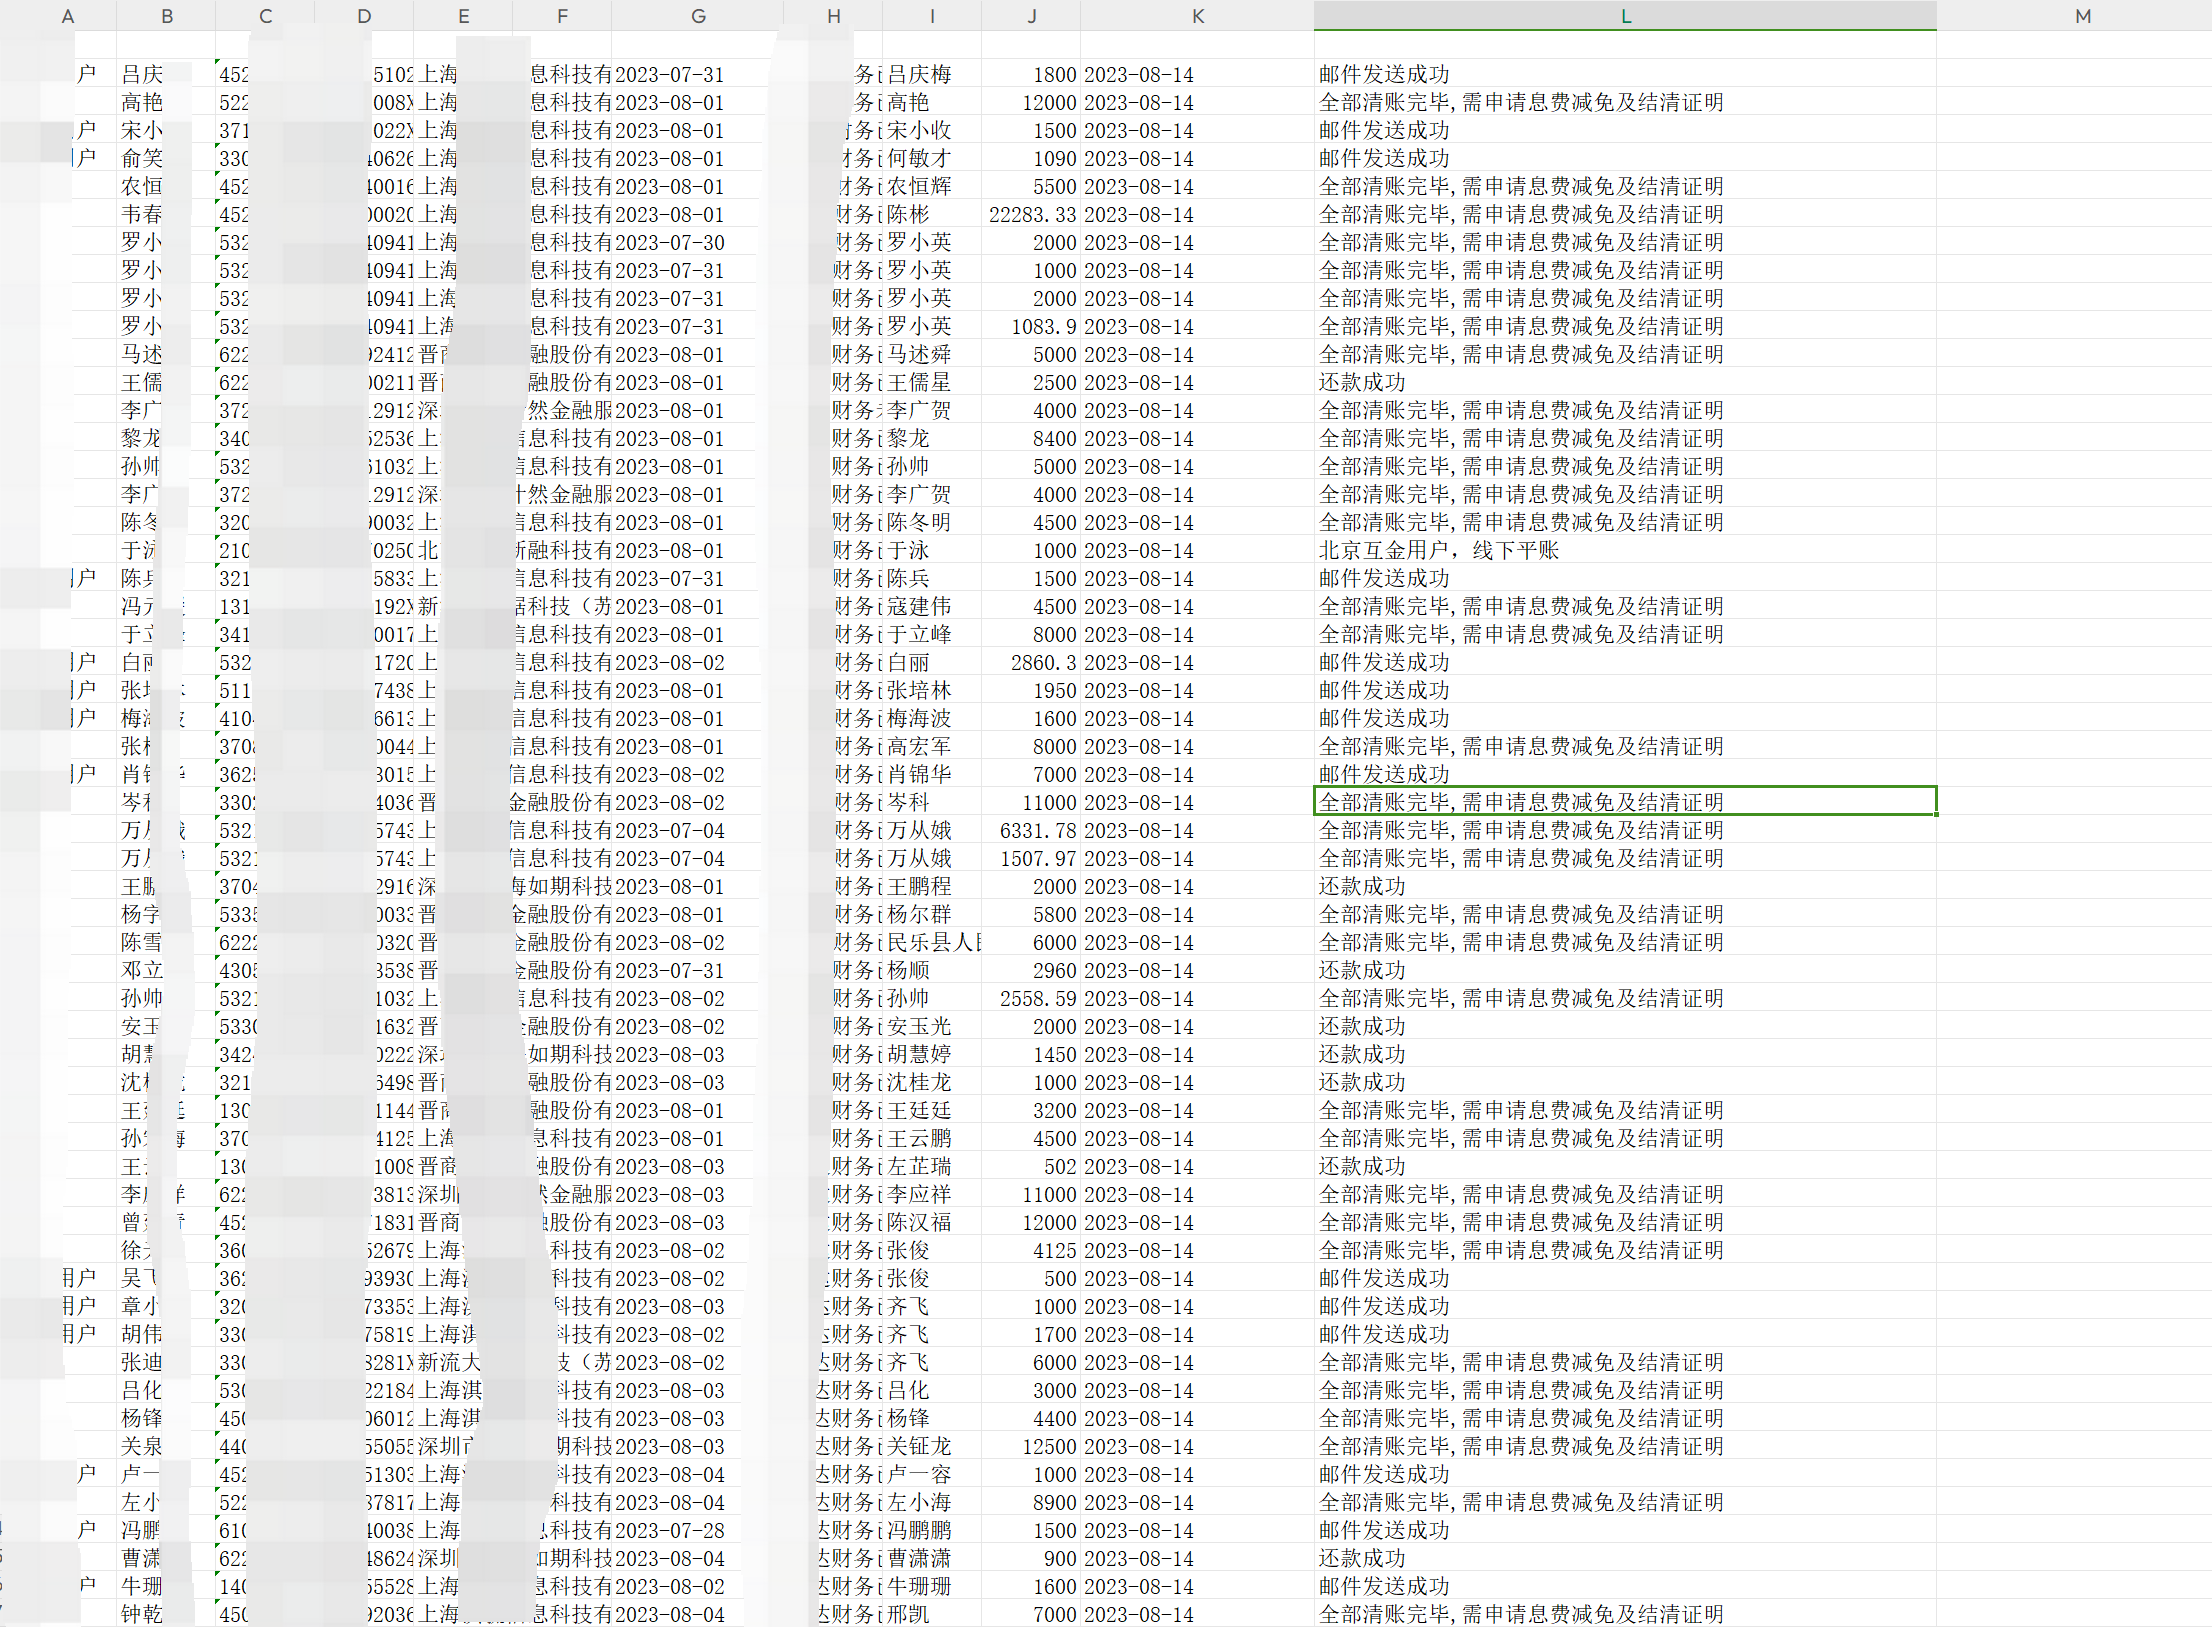Click the amount 2960 in 杨顺 row
The height and width of the screenshot is (1627, 2212).
(x=1031, y=971)
